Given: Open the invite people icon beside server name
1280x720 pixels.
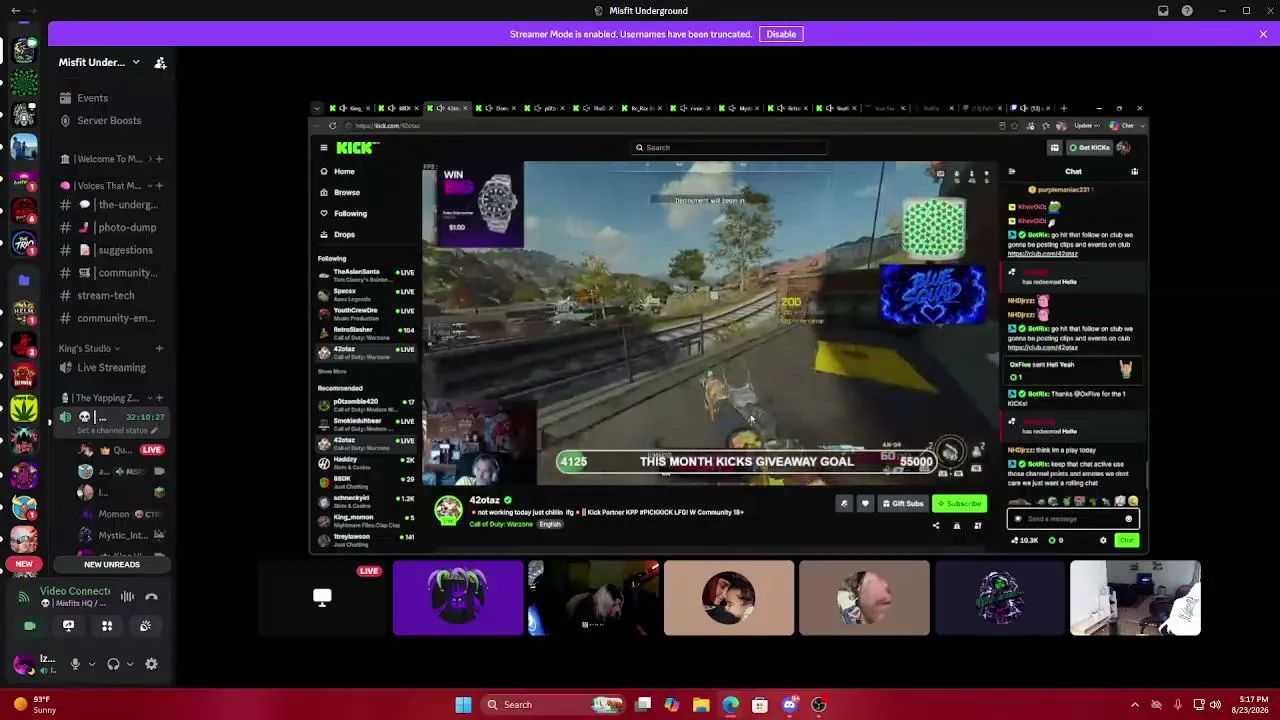Looking at the screenshot, I should (160, 62).
